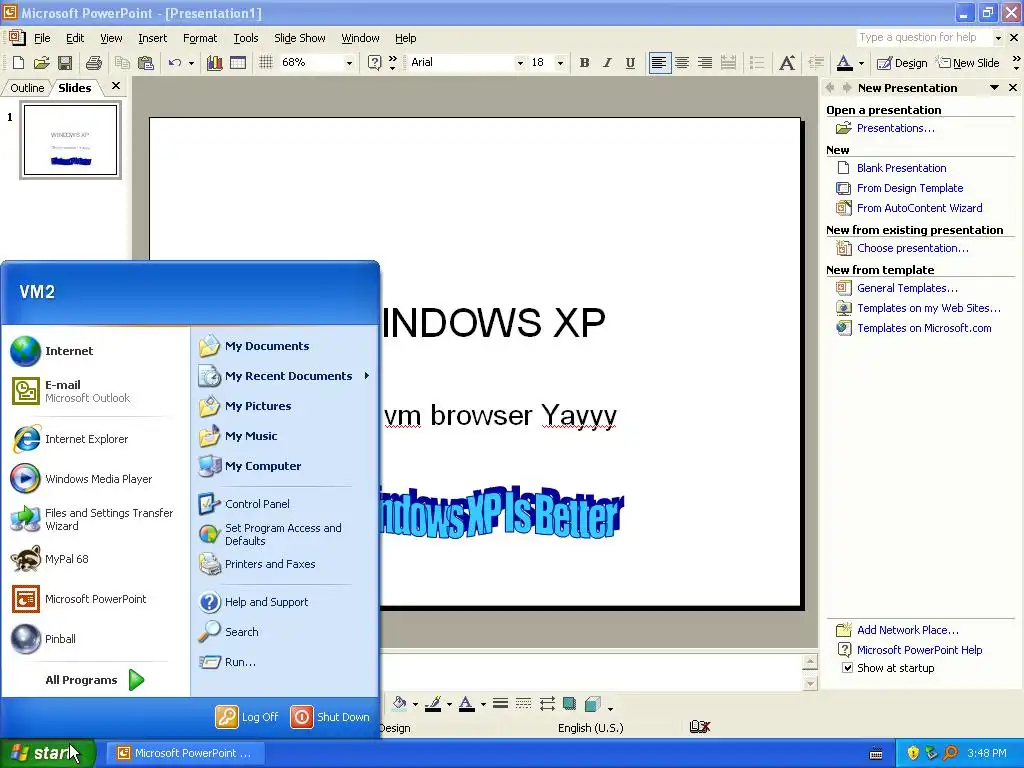Set Align Right text alignment
Viewport: 1024px width, 768px height.
coord(705,63)
